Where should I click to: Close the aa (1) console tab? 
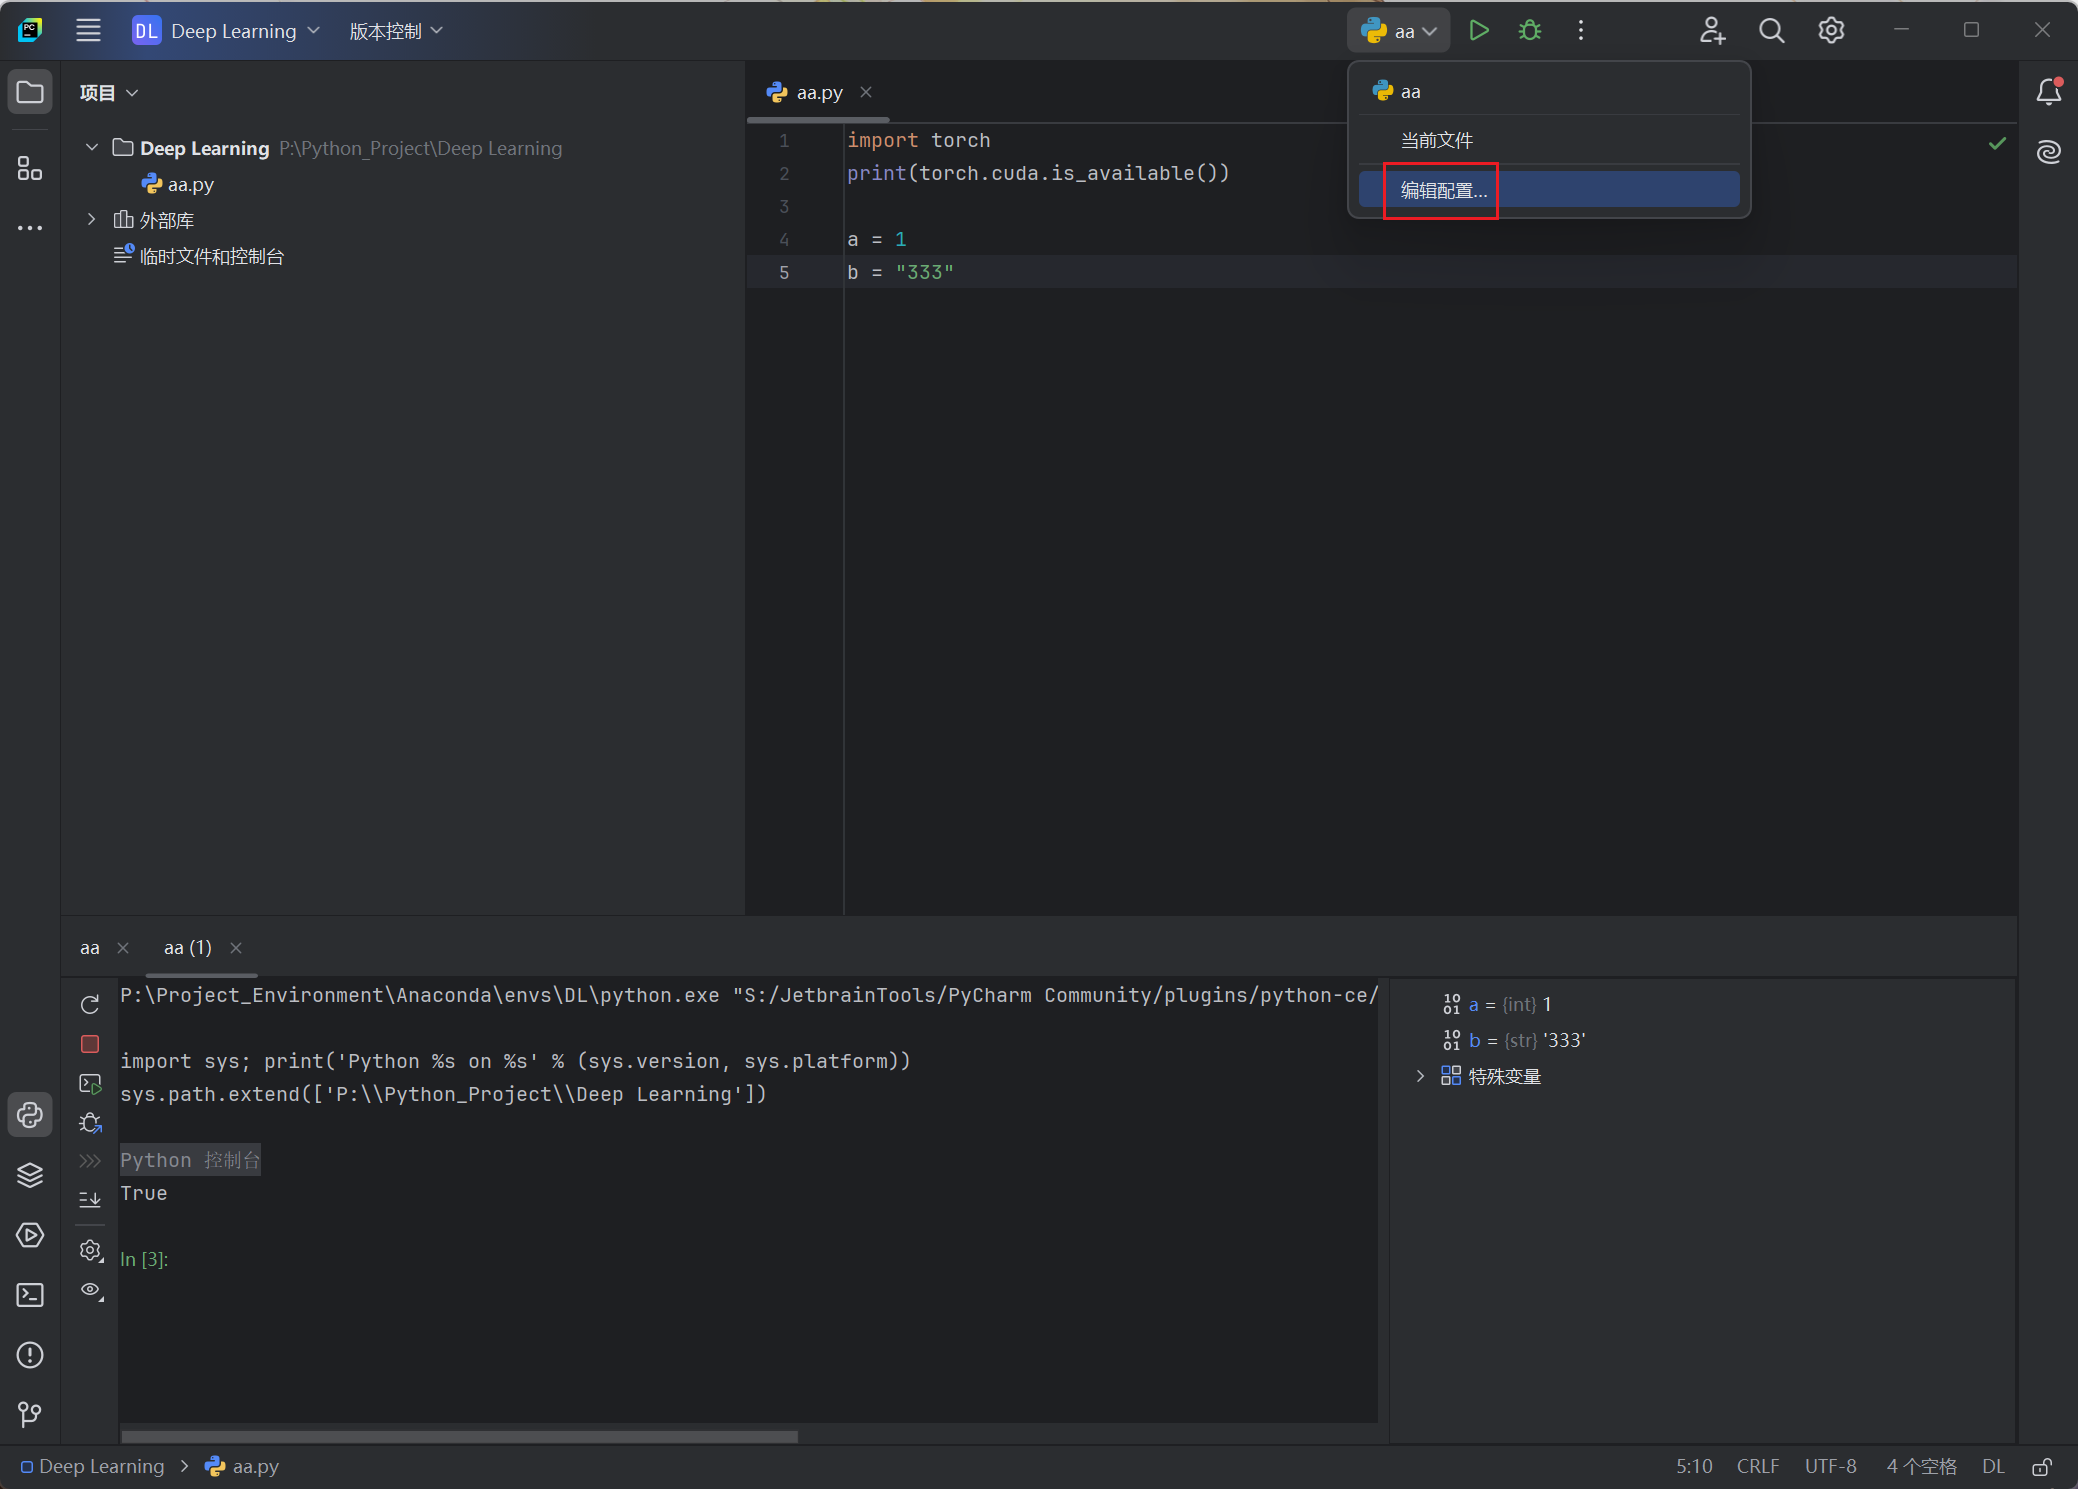coord(236,947)
